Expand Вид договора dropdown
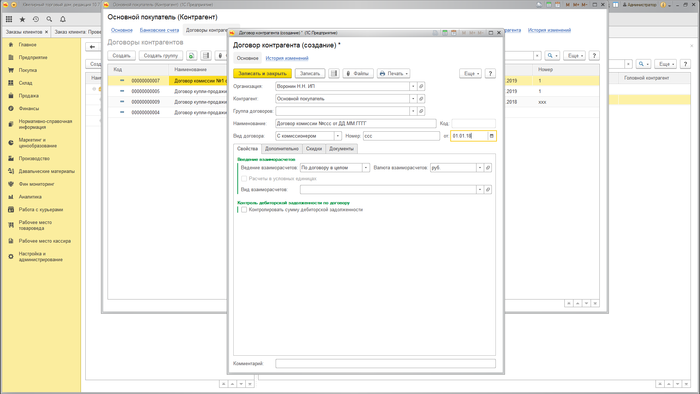Viewport: 700px width, 394px height. click(x=338, y=136)
